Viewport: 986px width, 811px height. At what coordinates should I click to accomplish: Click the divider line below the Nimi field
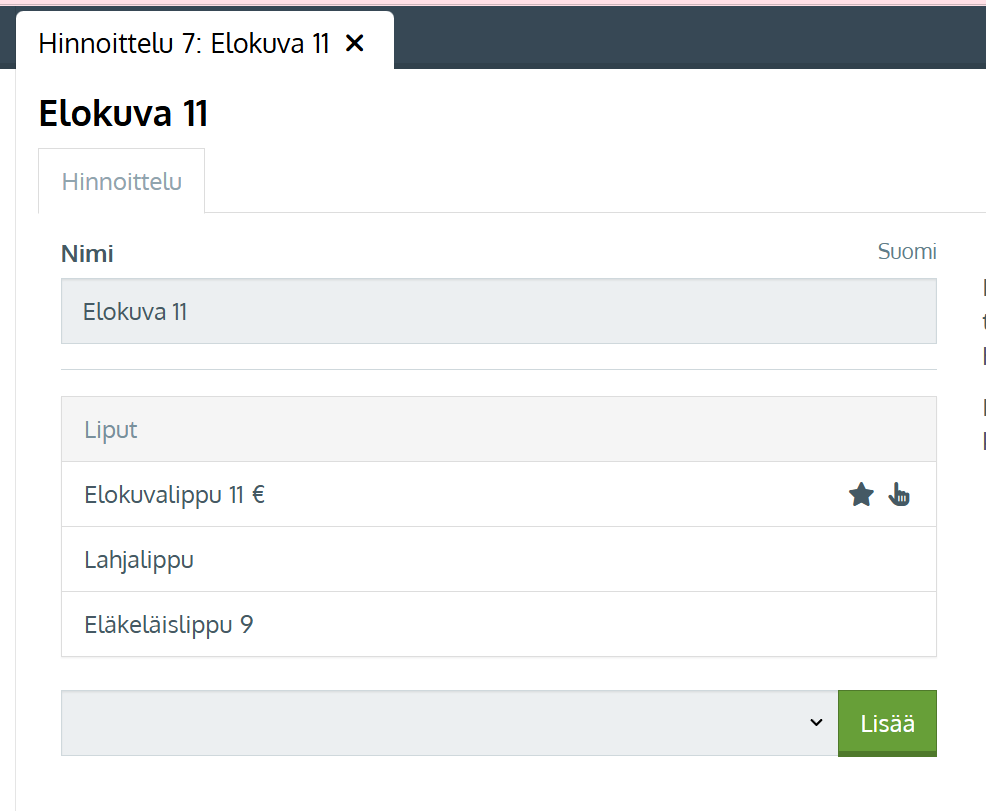(x=498, y=370)
